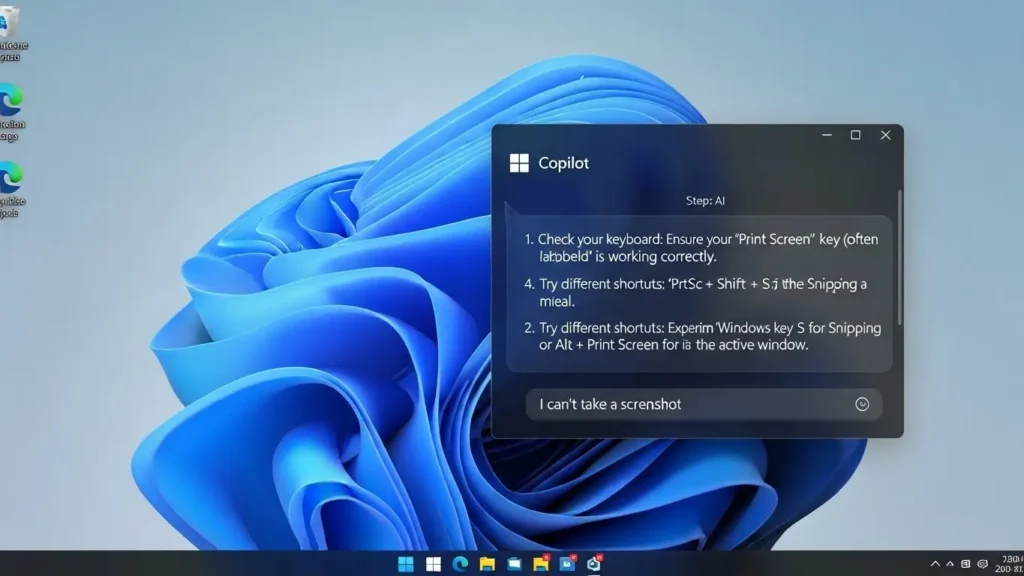
Task: Click the white Windows logo taskbar icon
Action: [433, 564]
